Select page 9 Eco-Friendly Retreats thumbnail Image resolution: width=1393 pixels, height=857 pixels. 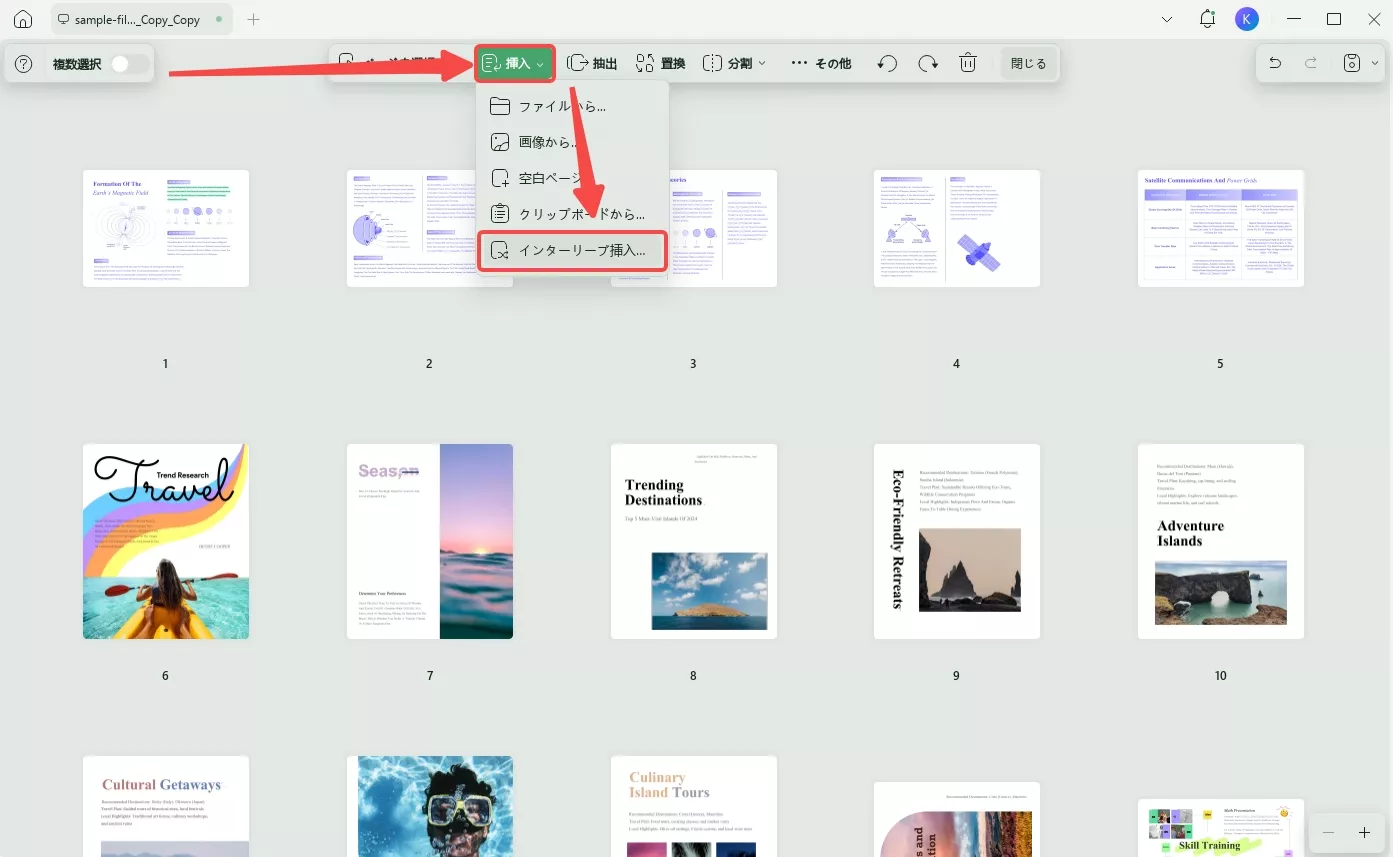tap(957, 541)
